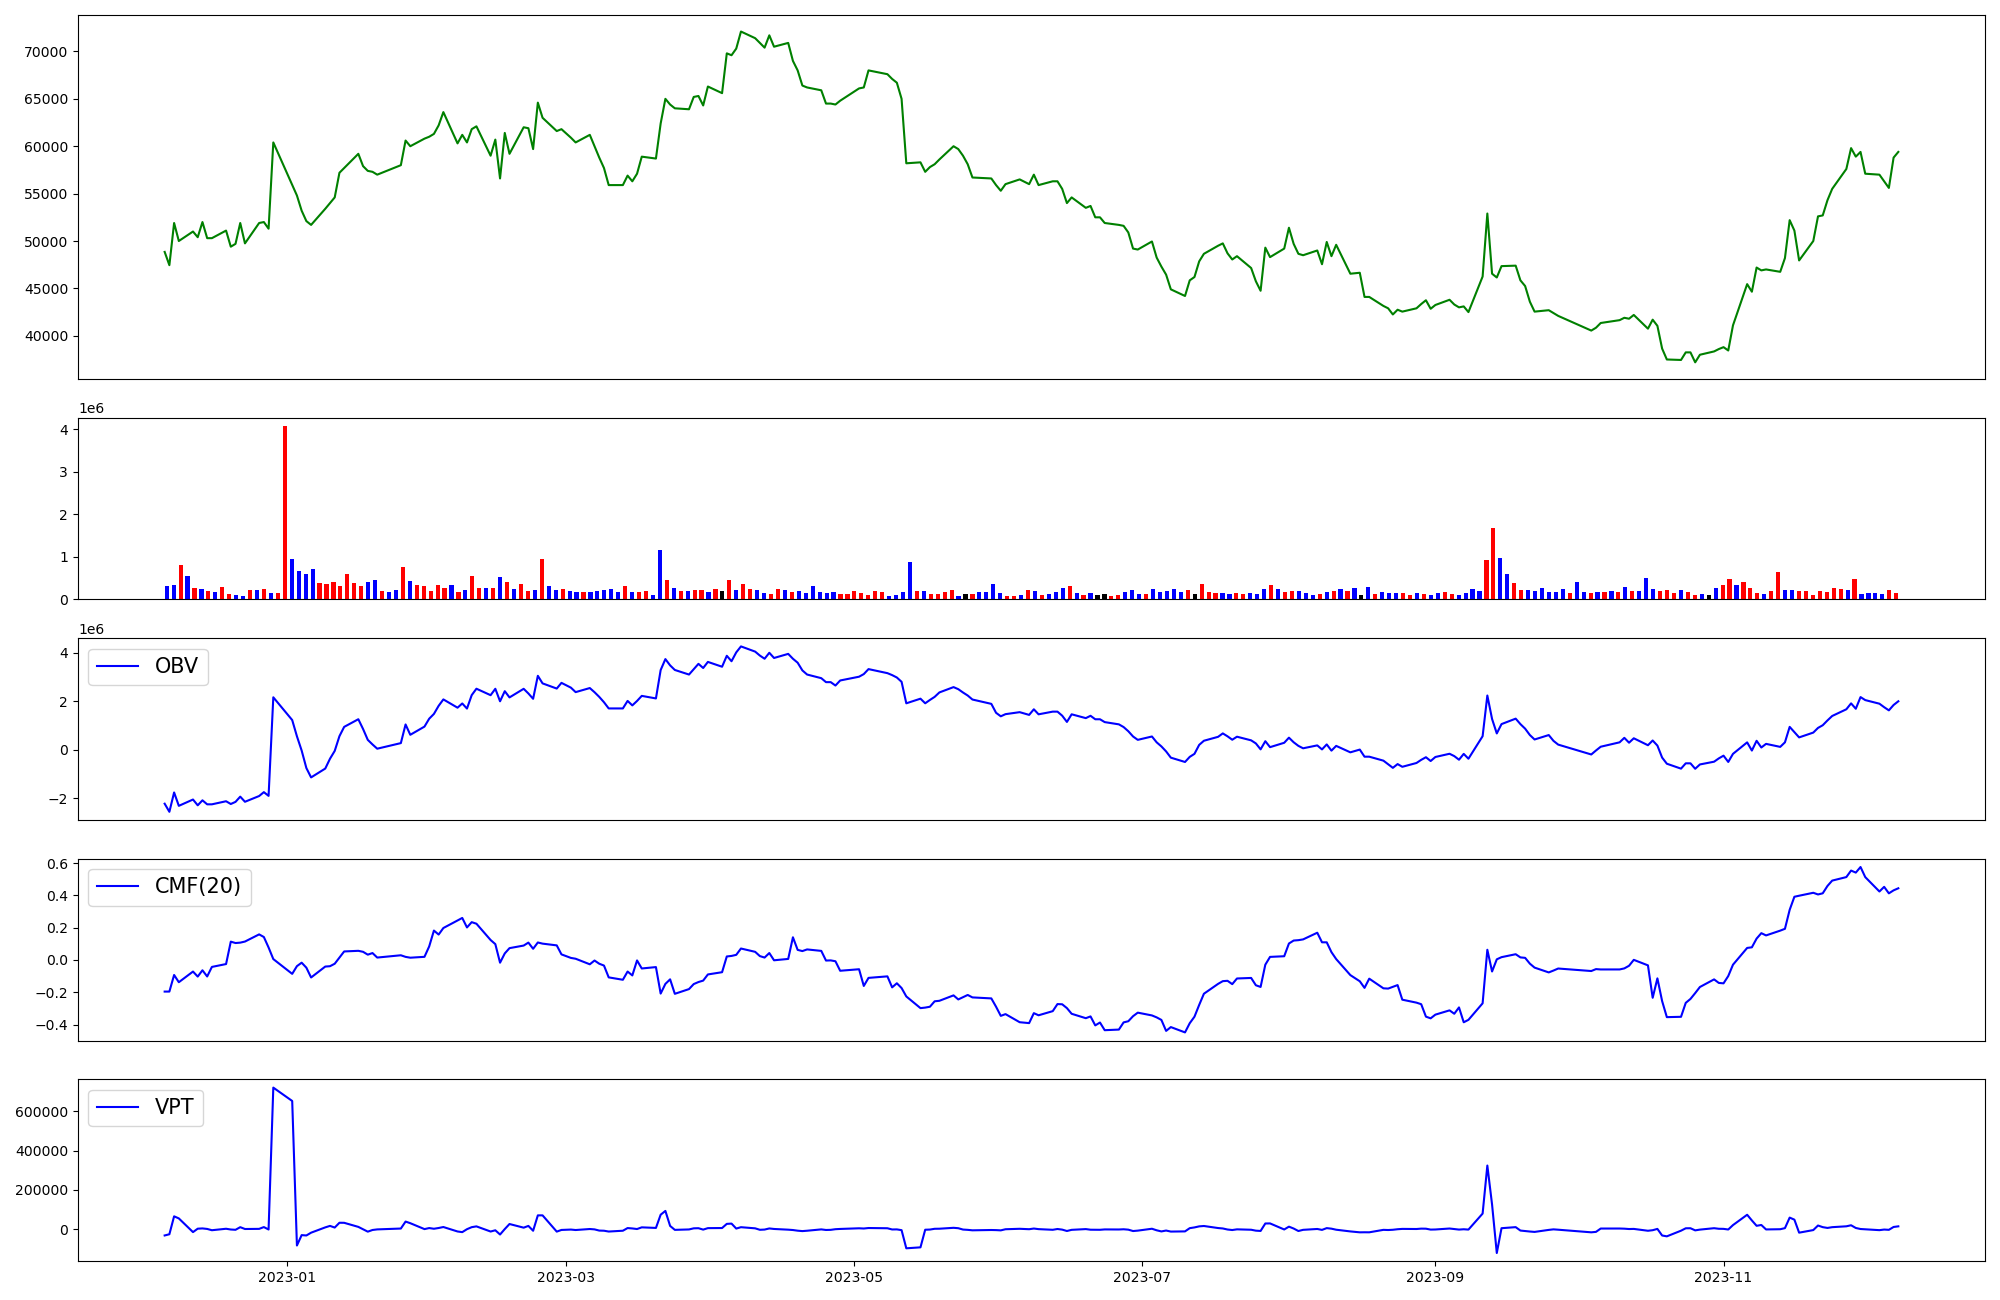Click the 55000 price axis tick
This screenshot has width=2000, height=1300.
click(45, 194)
